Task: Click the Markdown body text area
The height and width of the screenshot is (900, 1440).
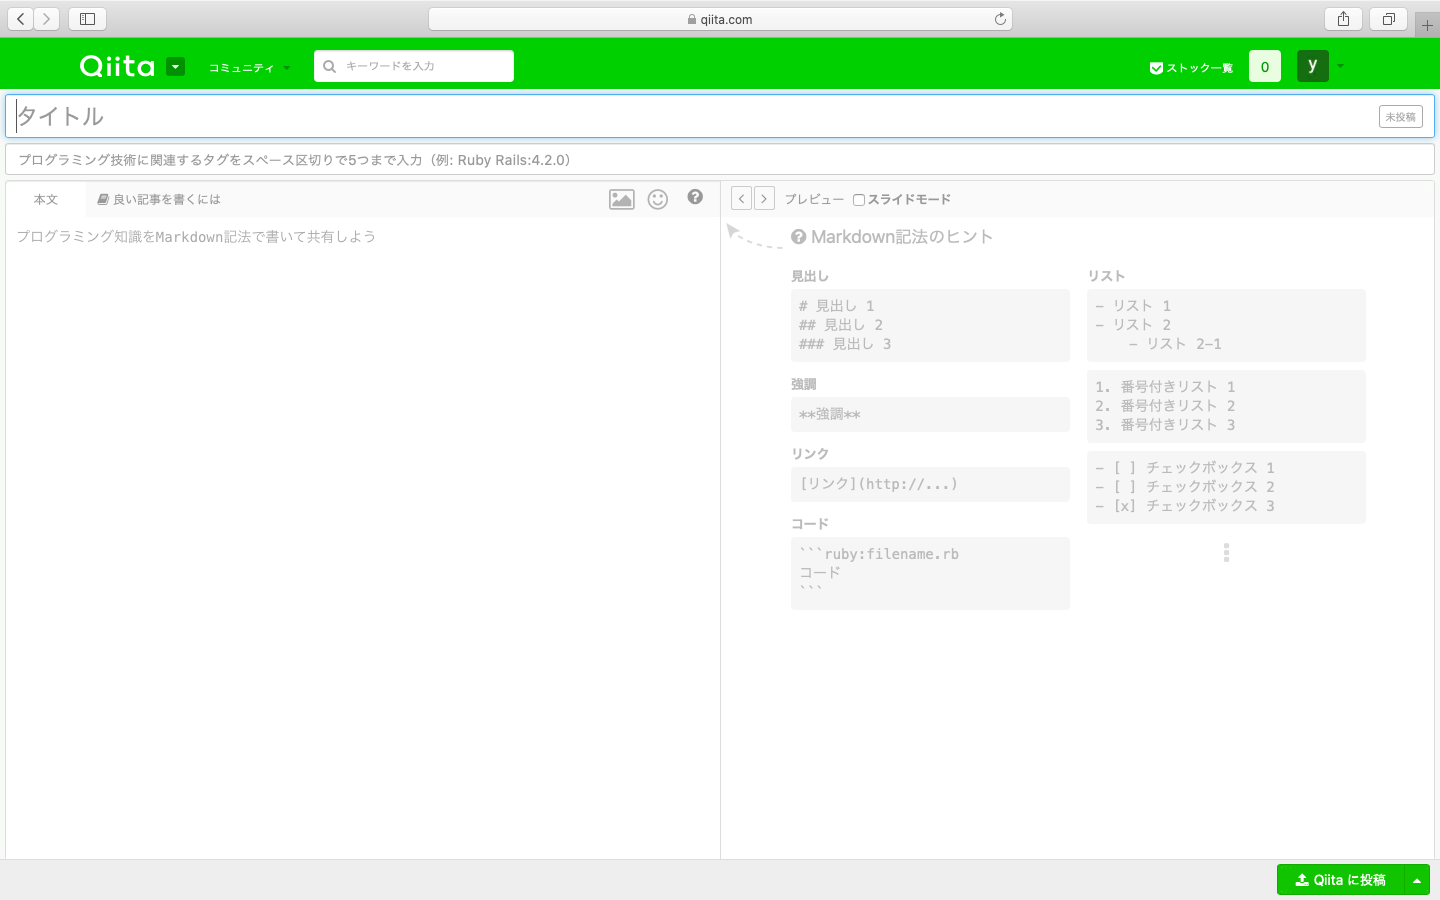Action: (363, 538)
